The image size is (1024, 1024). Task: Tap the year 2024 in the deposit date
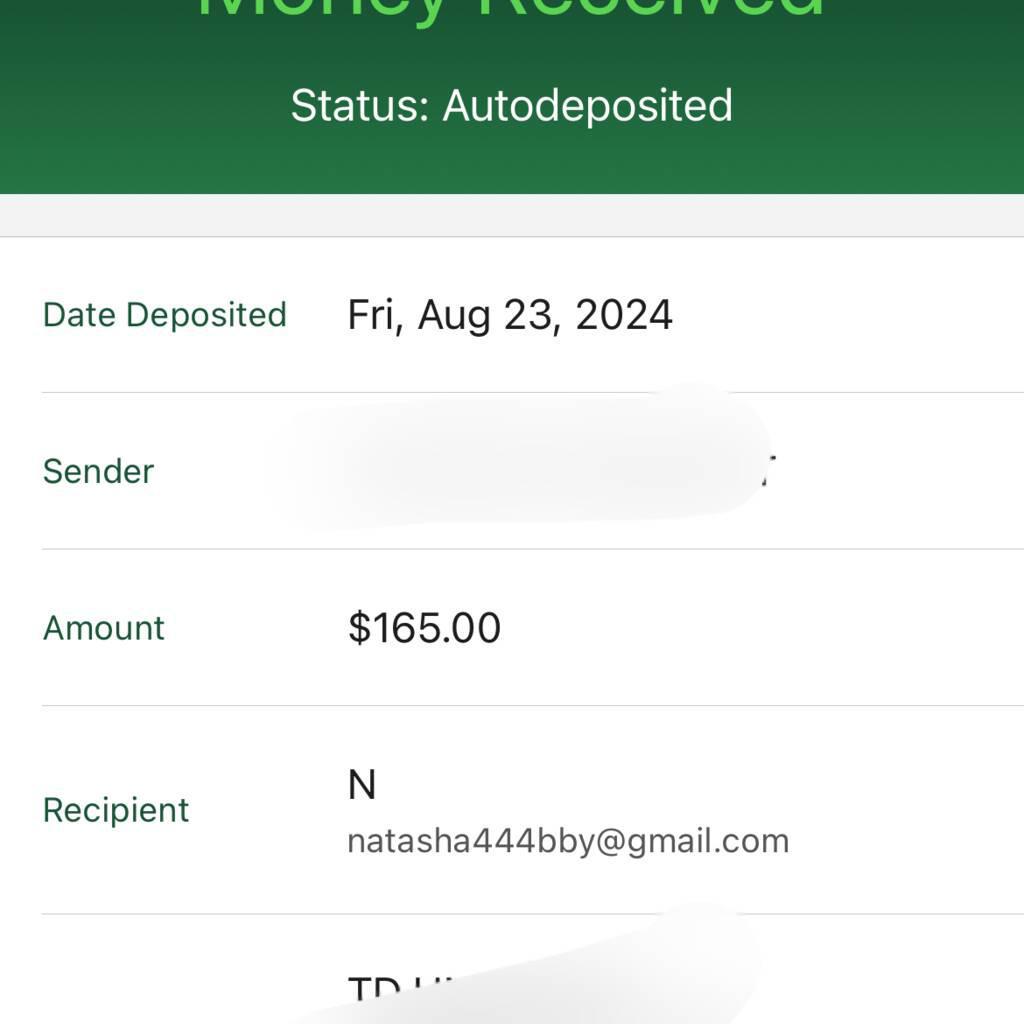(624, 315)
